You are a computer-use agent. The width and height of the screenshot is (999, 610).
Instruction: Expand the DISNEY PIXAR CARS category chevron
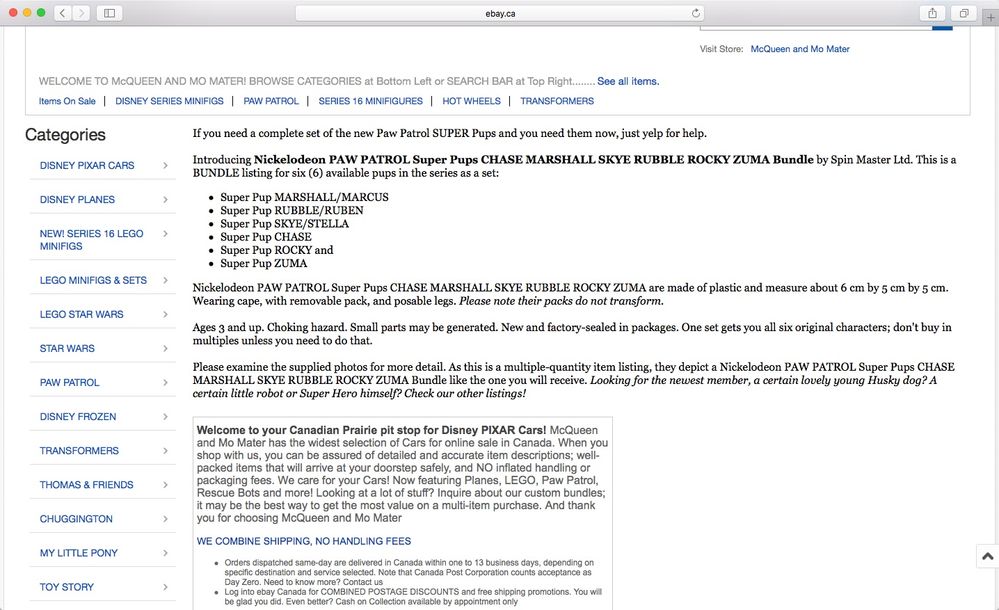tap(165, 166)
